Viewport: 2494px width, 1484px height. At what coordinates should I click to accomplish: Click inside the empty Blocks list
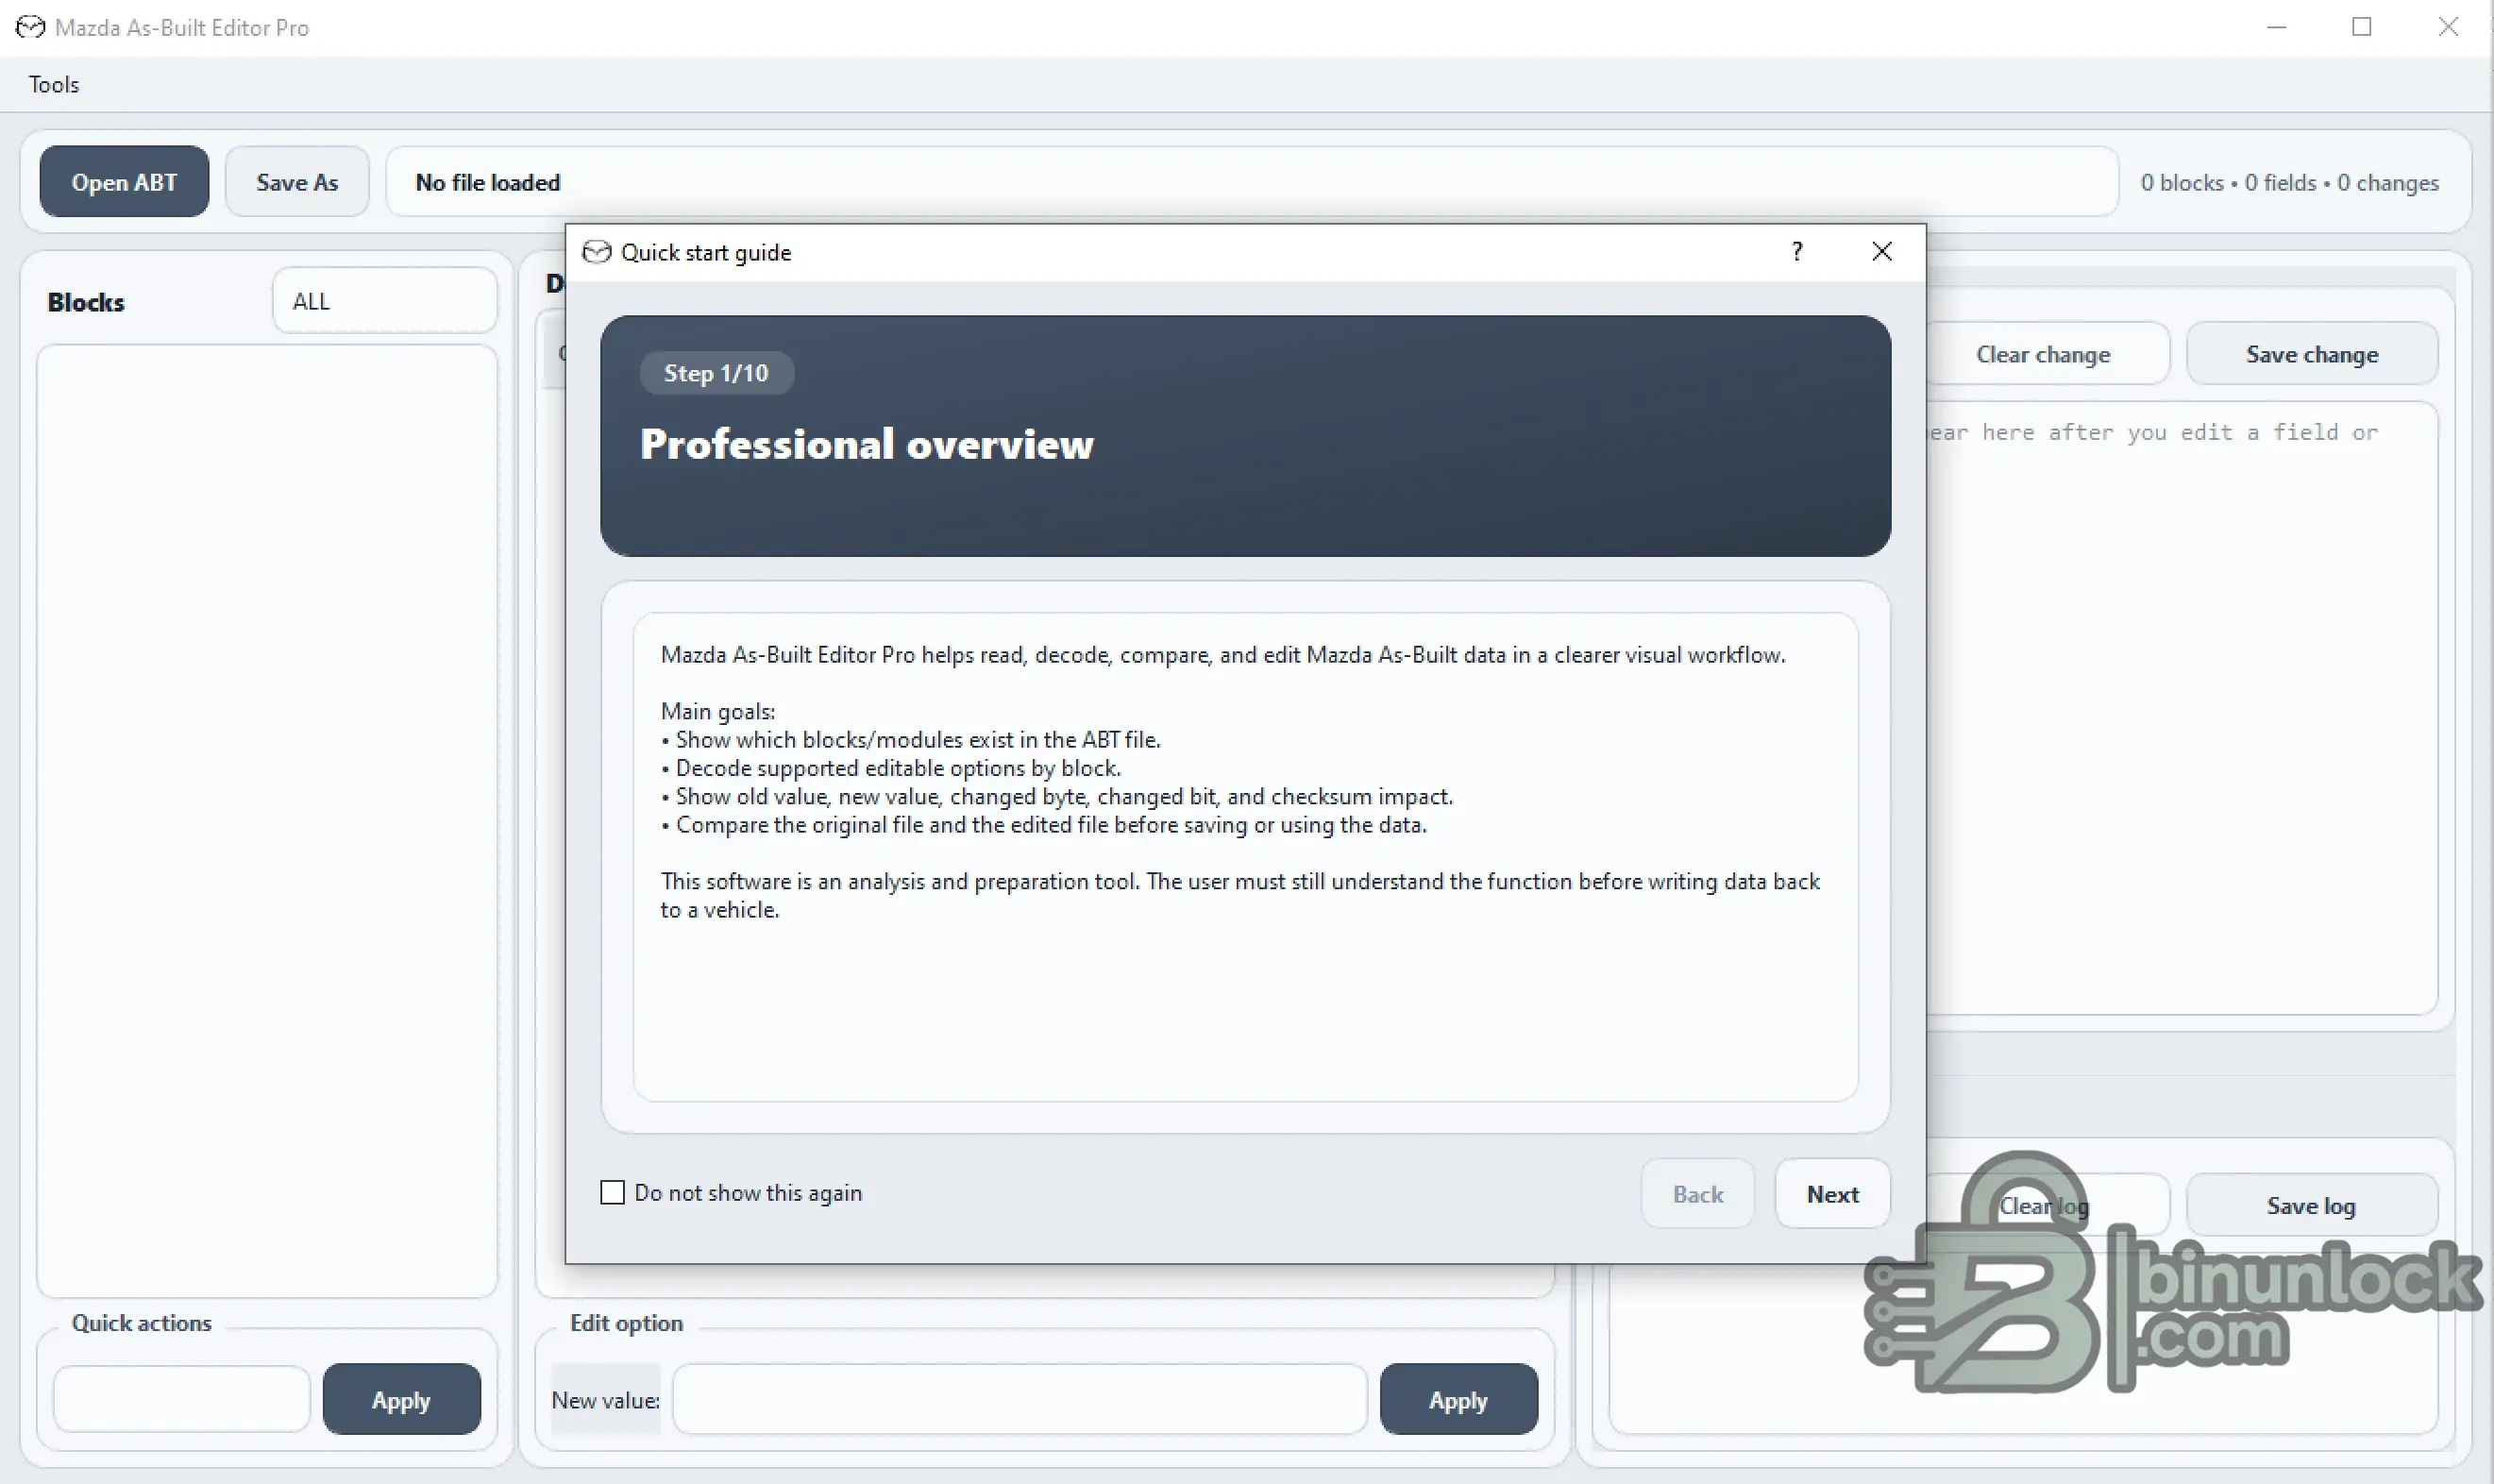pyautogui.click(x=267, y=820)
